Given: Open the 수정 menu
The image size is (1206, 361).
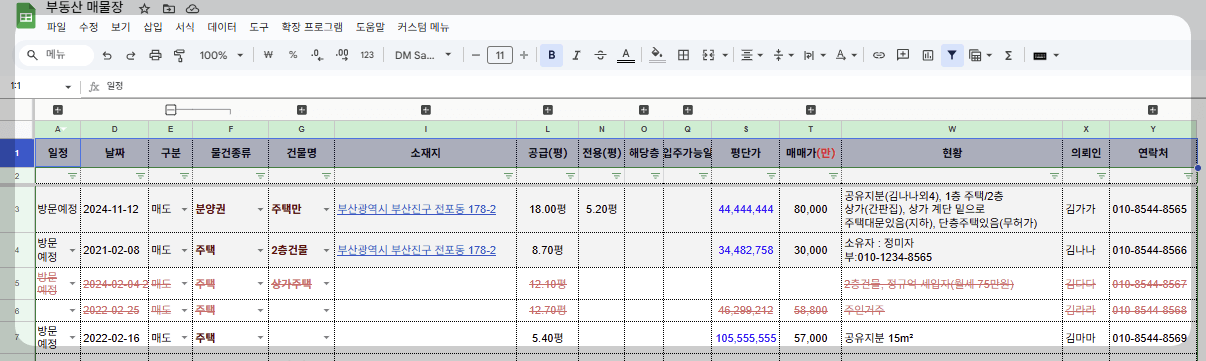Looking at the screenshot, I should (89, 27).
